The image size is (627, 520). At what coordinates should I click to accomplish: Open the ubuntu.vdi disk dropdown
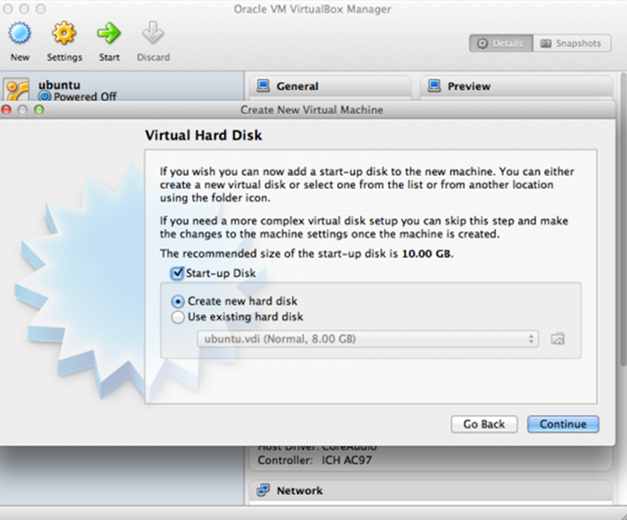pyautogui.click(x=367, y=339)
